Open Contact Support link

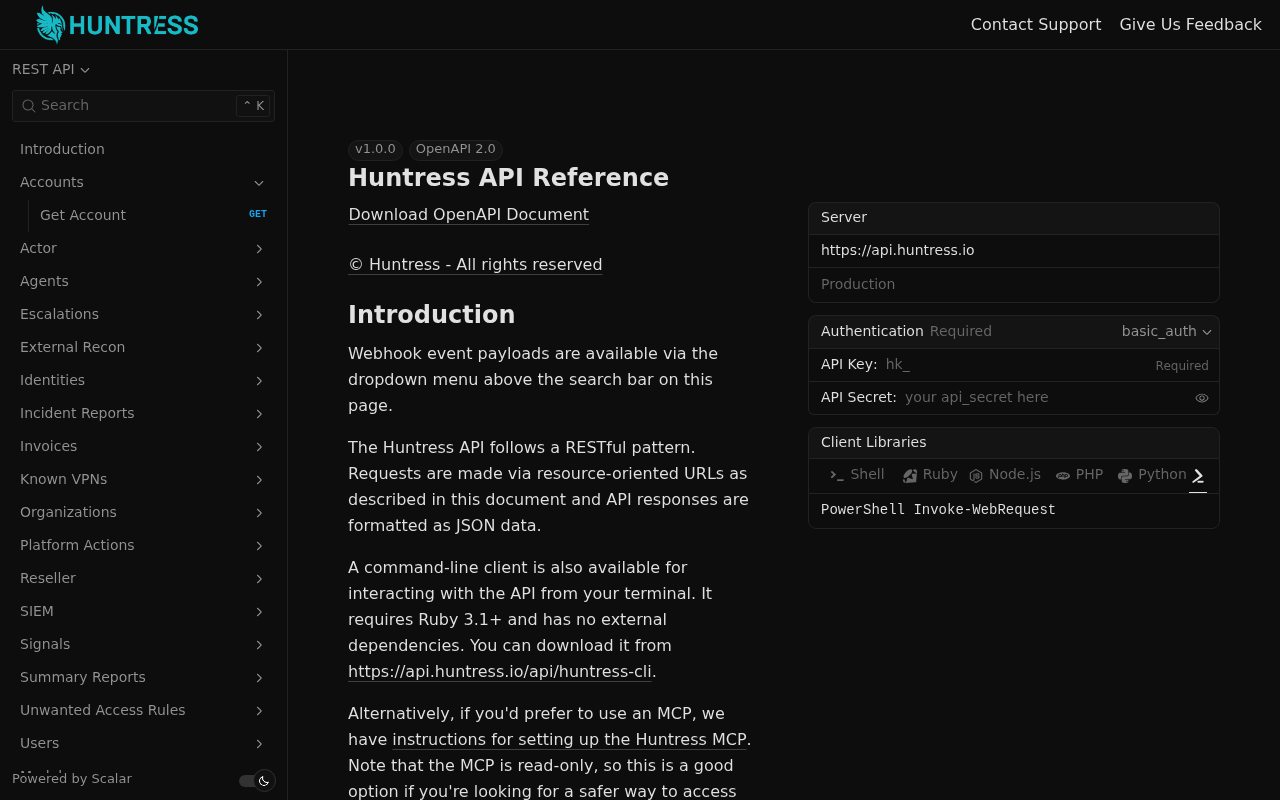click(x=1036, y=24)
